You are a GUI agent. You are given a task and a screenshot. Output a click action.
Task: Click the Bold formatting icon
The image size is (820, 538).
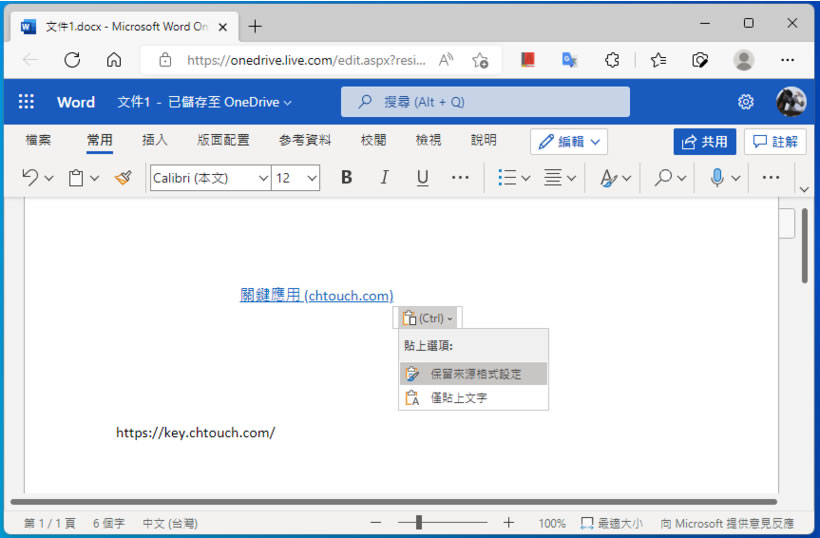pyautogui.click(x=347, y=178)
